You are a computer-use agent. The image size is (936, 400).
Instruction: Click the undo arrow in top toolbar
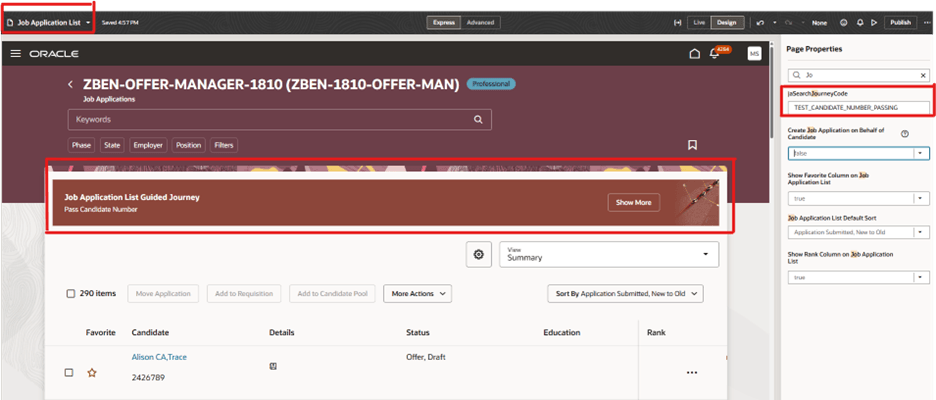760,23
